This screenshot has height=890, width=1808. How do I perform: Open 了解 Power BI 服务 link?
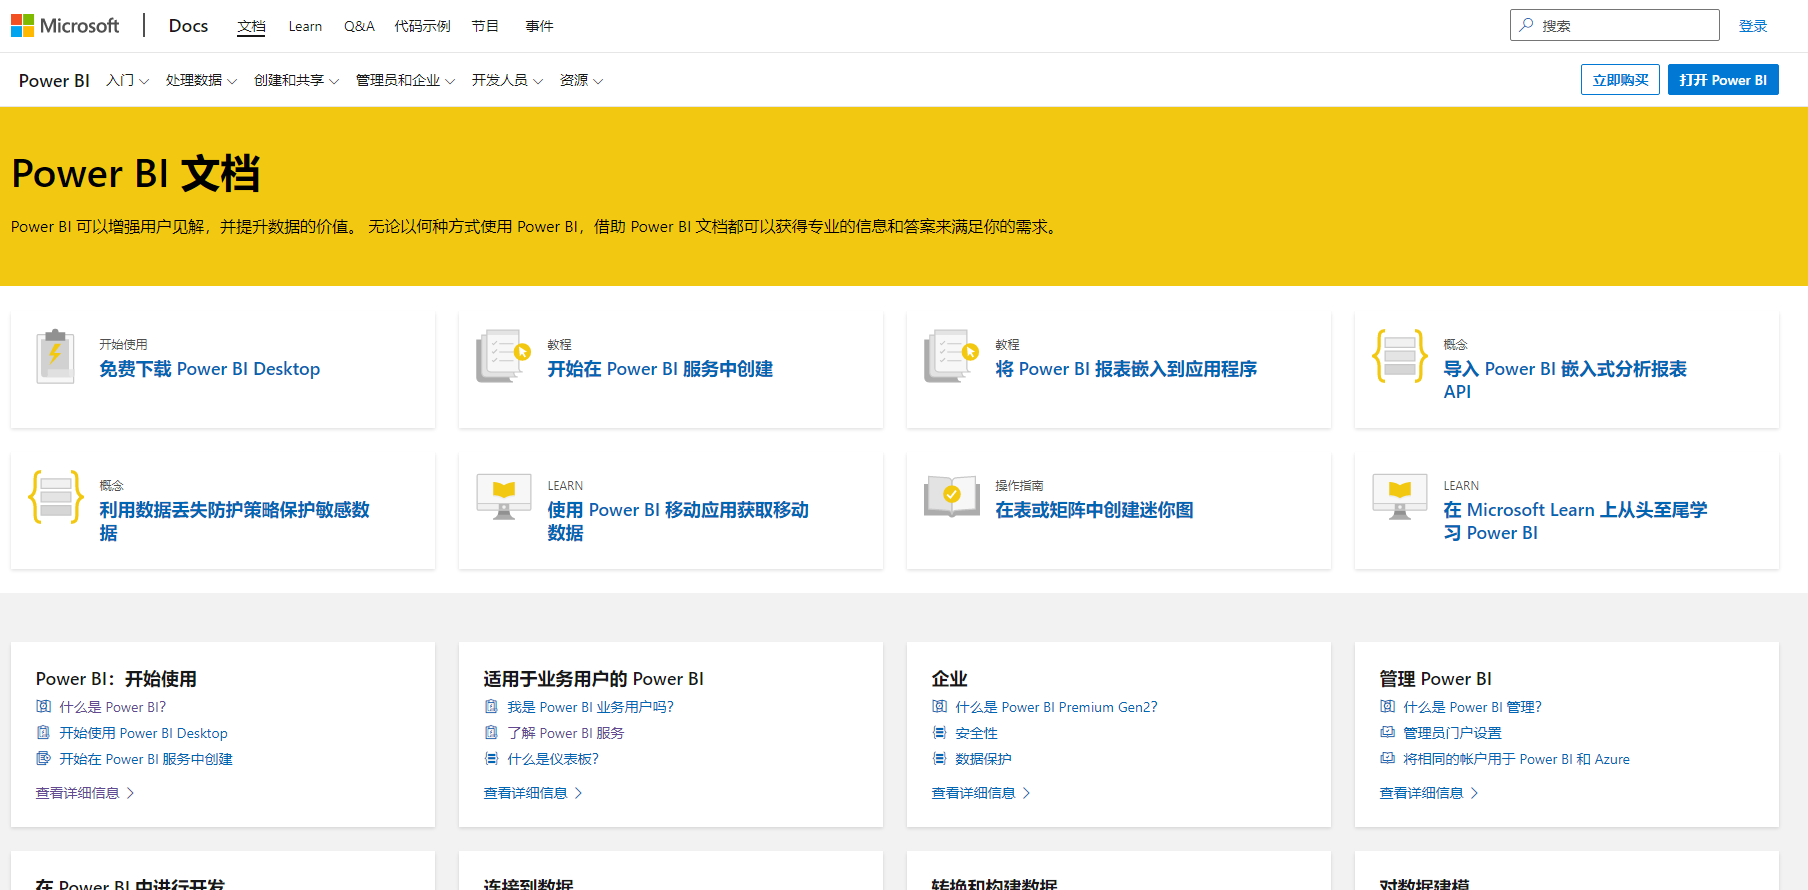tap(565, 733)
